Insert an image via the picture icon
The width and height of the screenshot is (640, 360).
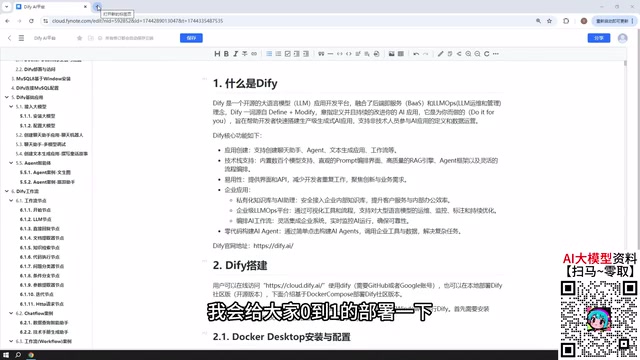391,54
